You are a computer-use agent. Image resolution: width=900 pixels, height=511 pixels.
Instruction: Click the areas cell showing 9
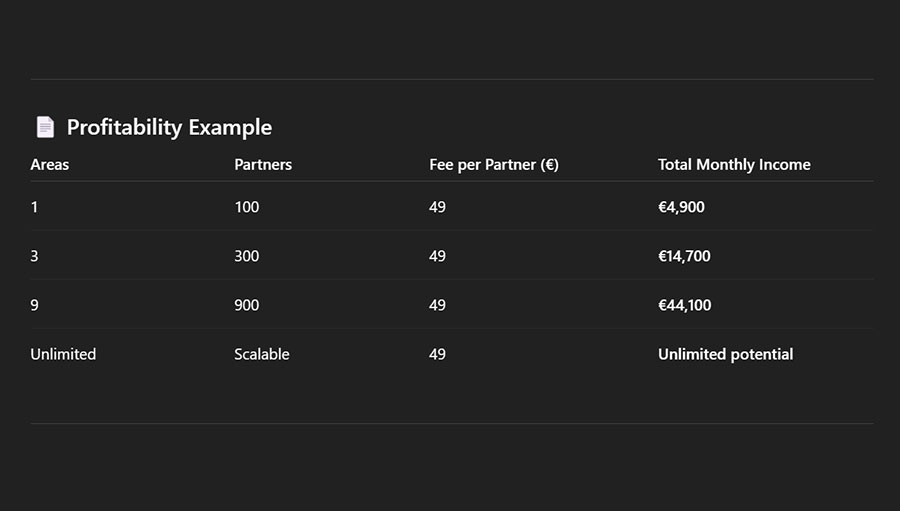click(x=35, y=305)
